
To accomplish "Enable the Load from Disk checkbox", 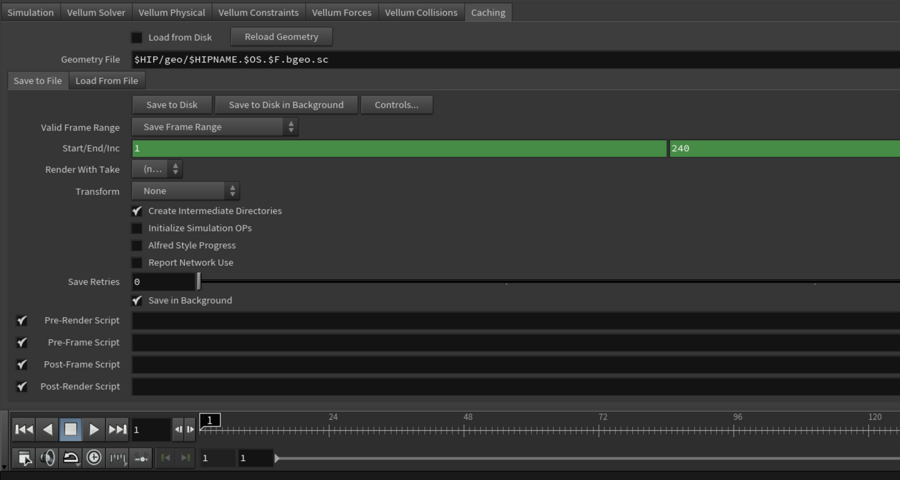I will [x=137, y=37].
